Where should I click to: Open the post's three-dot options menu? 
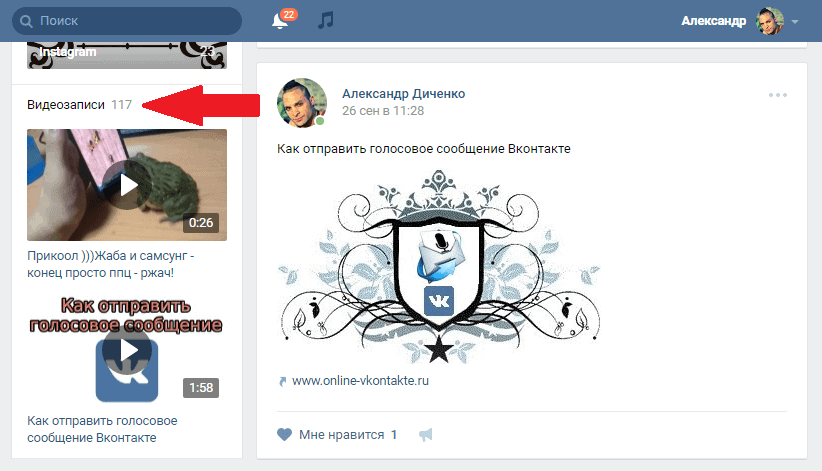tap(777, 95)
